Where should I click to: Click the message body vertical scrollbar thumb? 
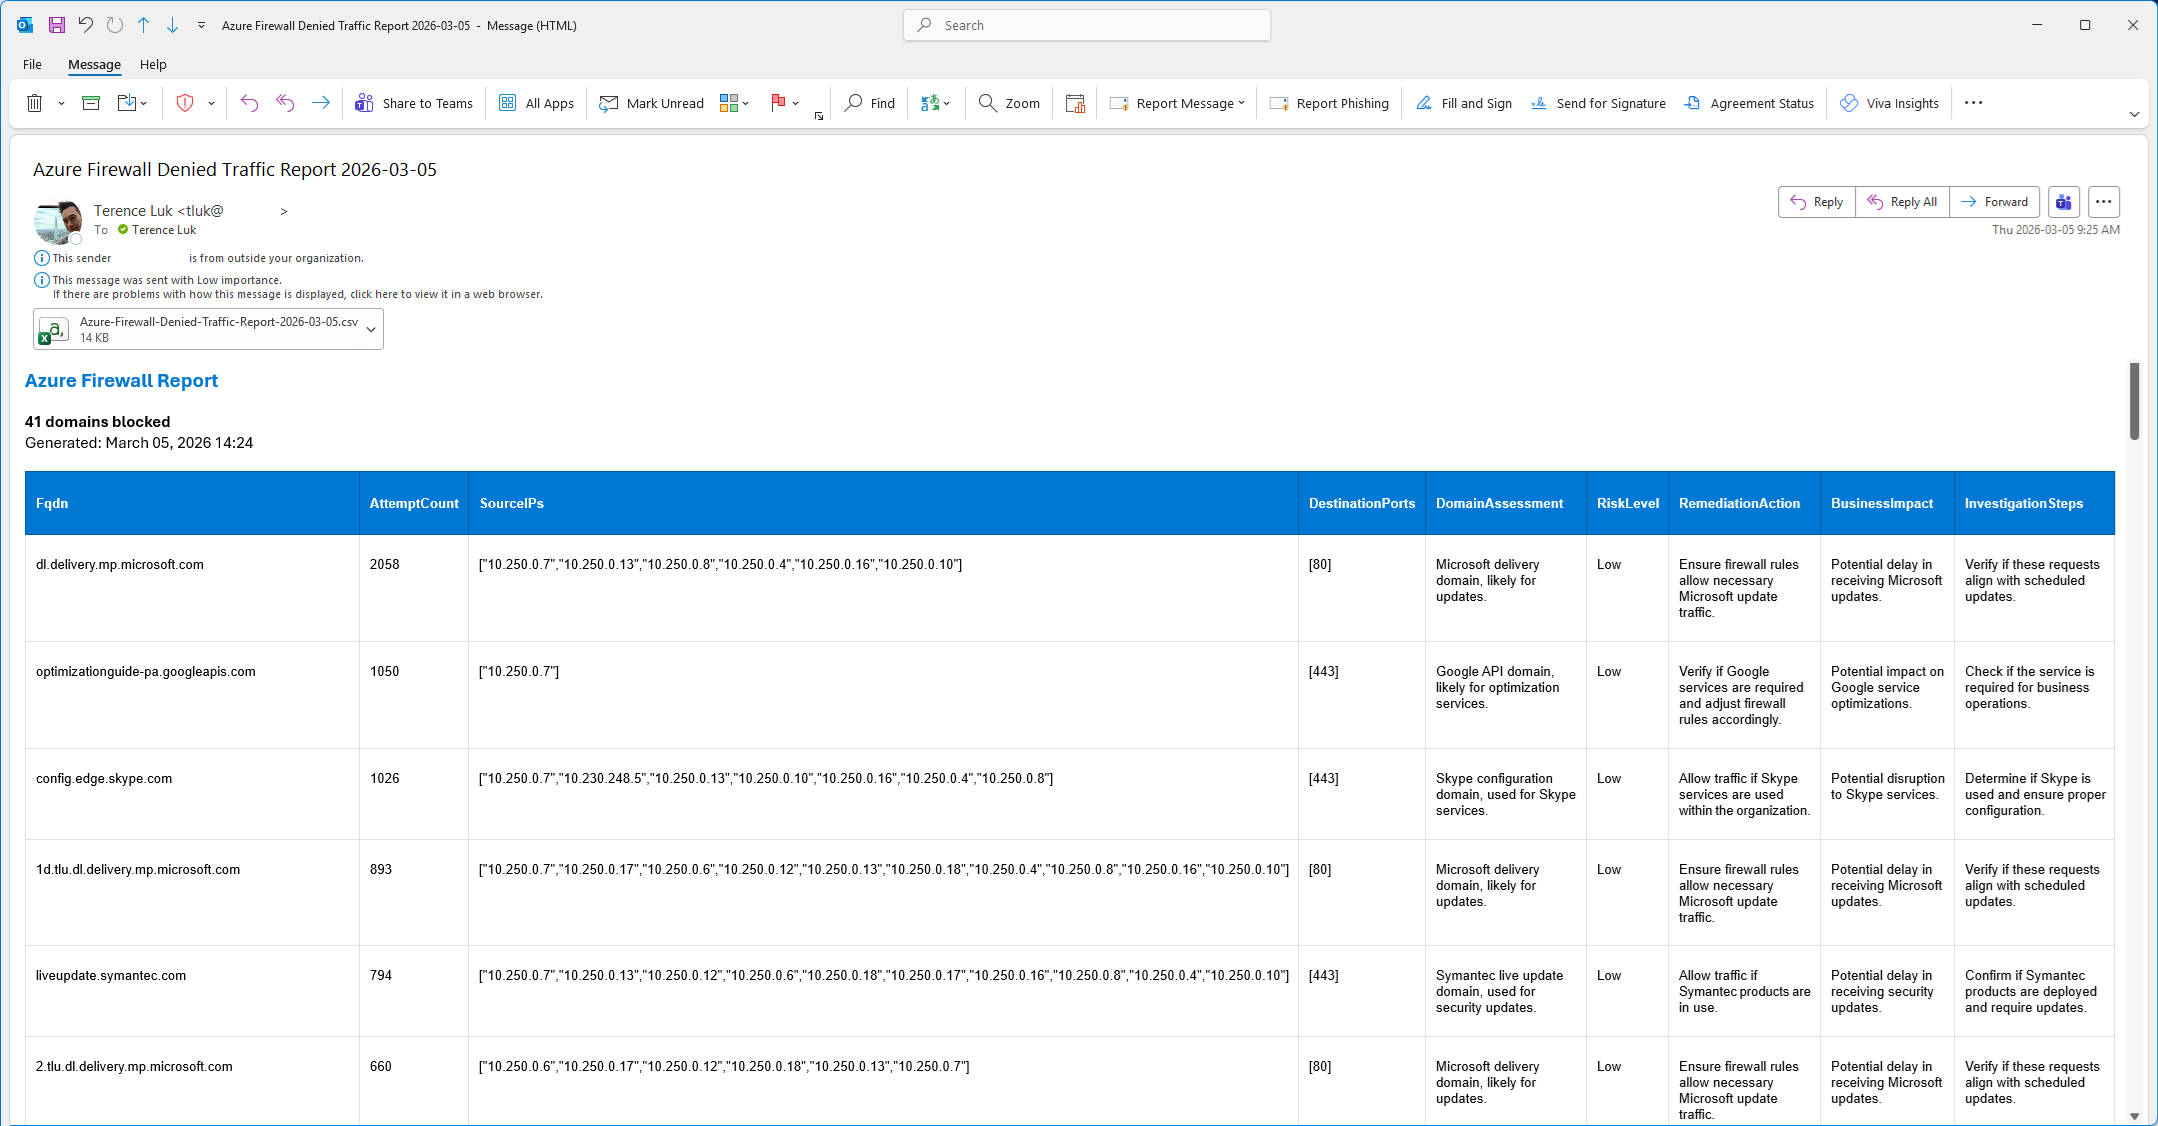tap(2134, 401)
